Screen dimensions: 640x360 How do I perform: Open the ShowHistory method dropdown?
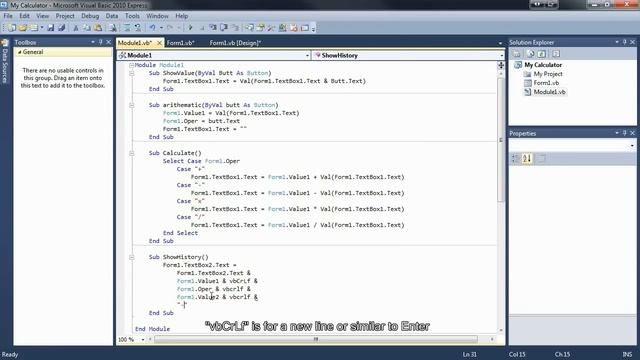click(502, 56)
